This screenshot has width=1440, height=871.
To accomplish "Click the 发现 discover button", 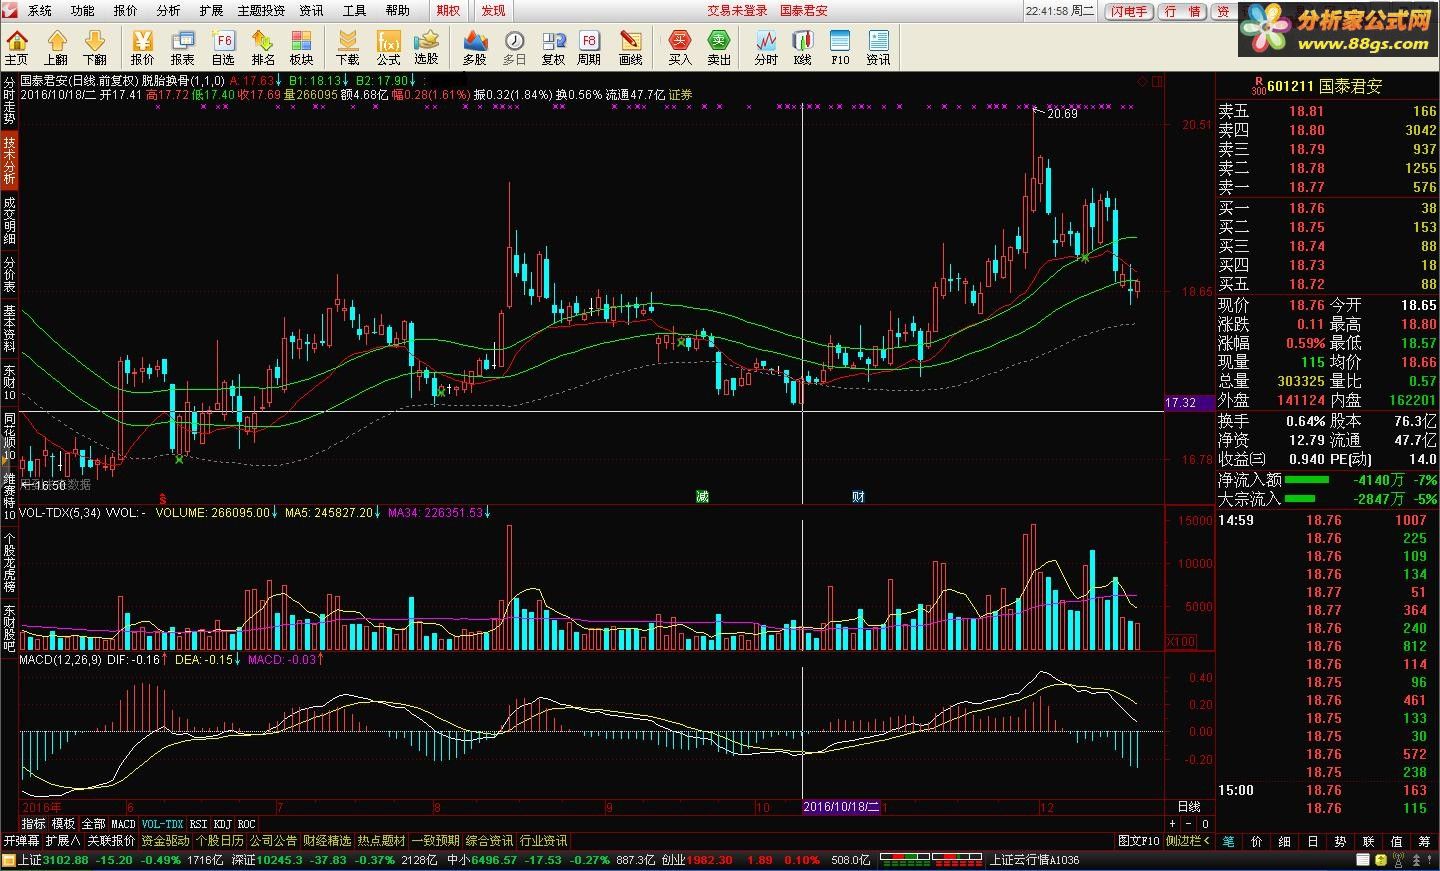I will (x=493, y=11).
